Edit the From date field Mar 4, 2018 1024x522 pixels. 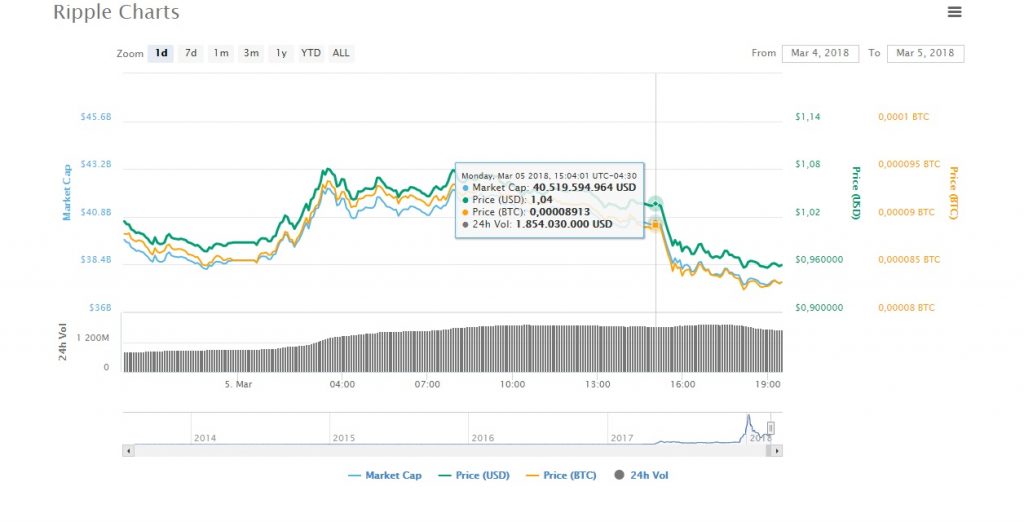tap(820, 53)
